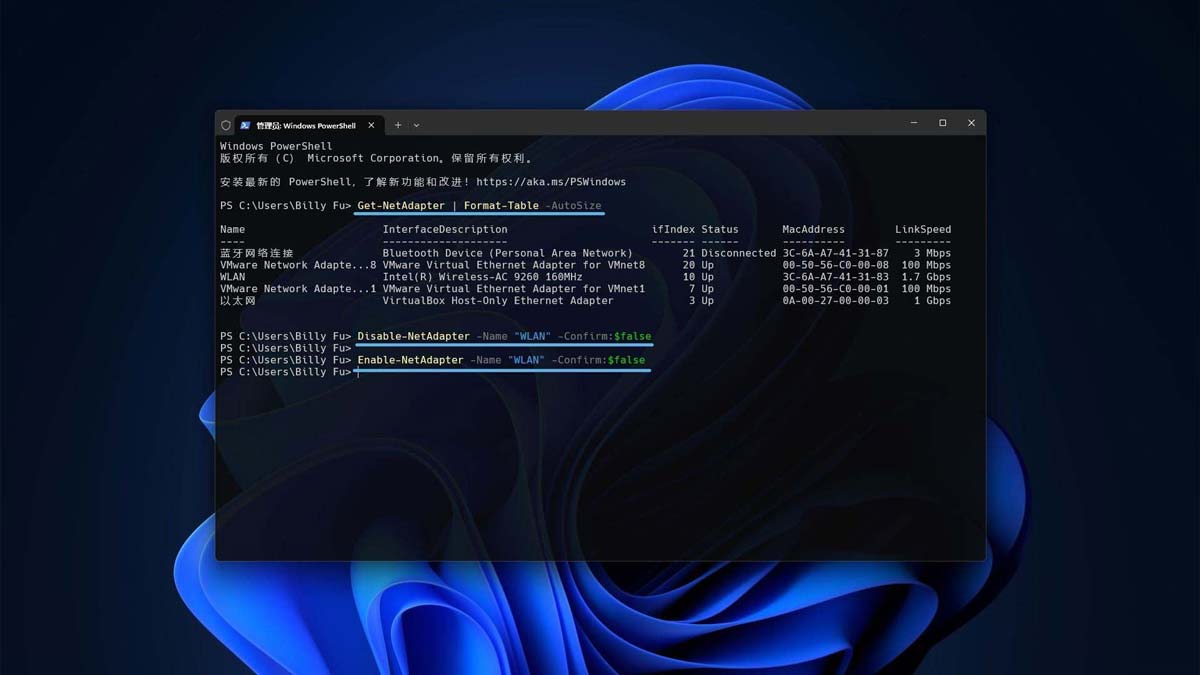Click the VMware Network Adapte...8 name
This screenshot has height=675, width=1200.
coord(298,265)
